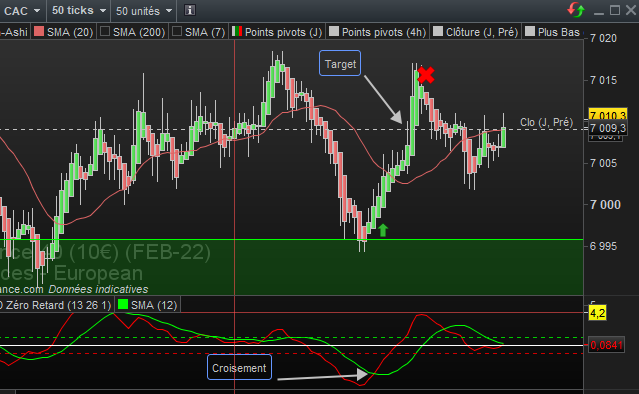Image resolution: width=639 pixels, height=394 pixels.
Task: Click the Points pivots (J) color icon
Action: click(x=237, y=31)
